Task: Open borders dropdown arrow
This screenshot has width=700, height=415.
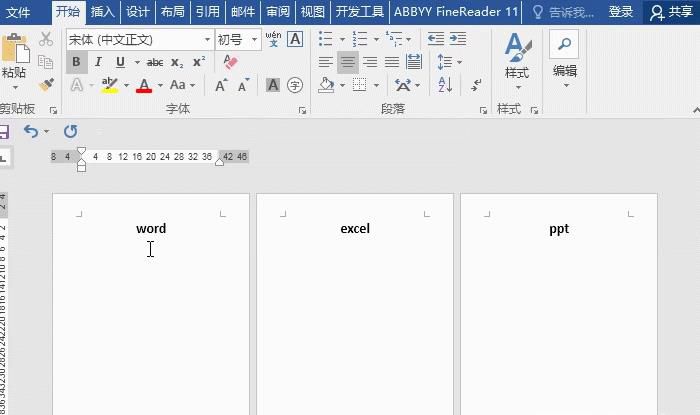Action: tap(376, 85)
